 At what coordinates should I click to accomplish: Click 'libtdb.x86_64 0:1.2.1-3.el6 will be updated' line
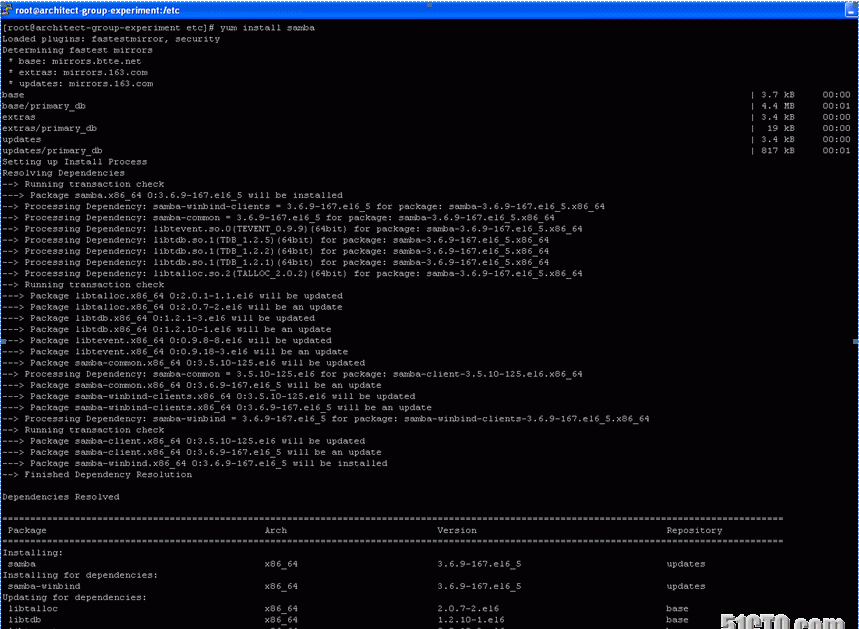(159, 318)
